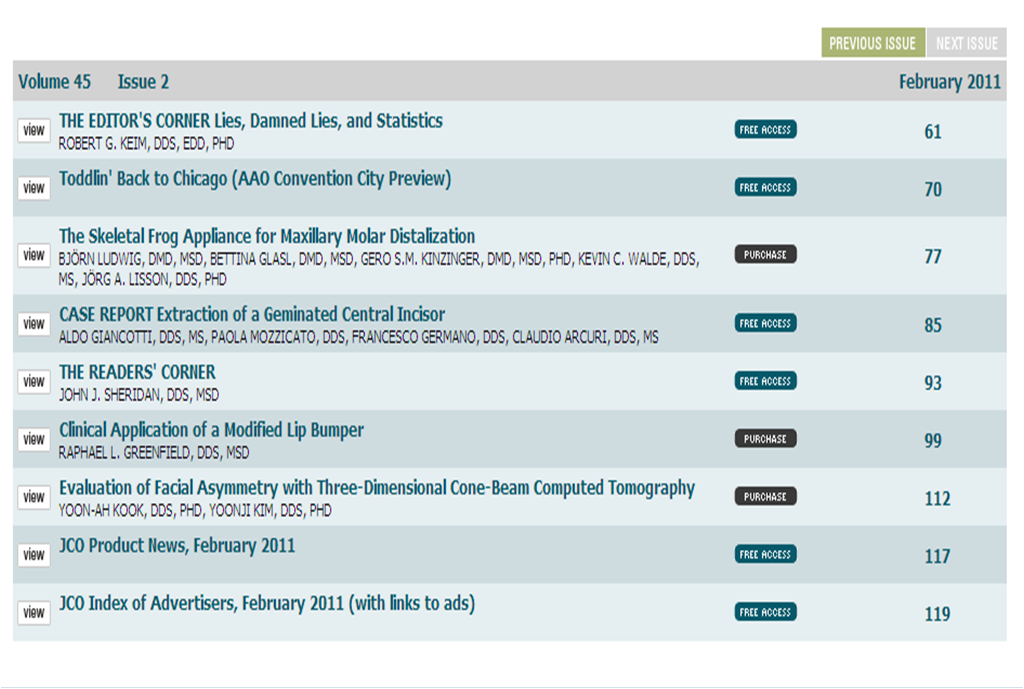This screenshot has height=689, width=1024.
Task: Open Evaluation of Facial Asymmetry article link
Action: coord(376,488)
